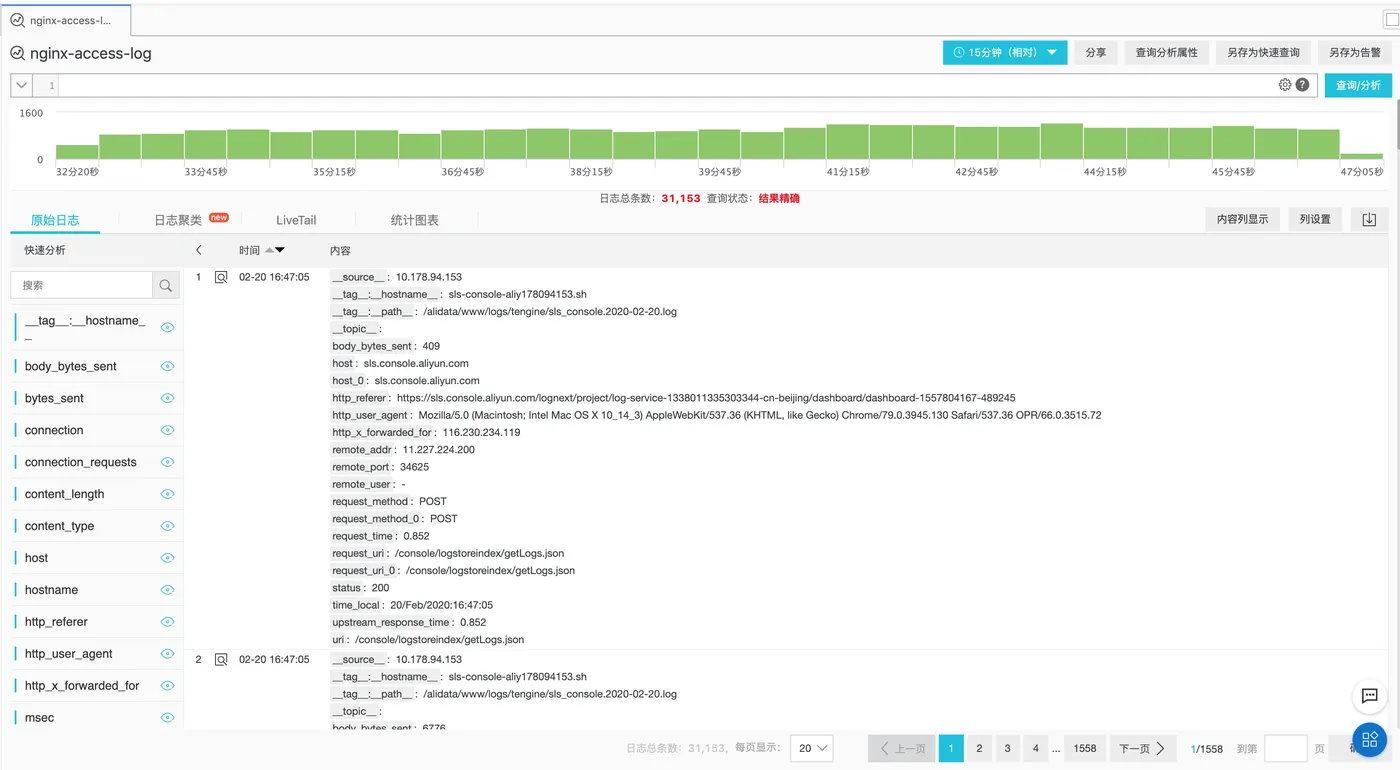Screen dimensions: 1400x770
Task: Open context view icon for log entry 2
Action: (221, 660)
